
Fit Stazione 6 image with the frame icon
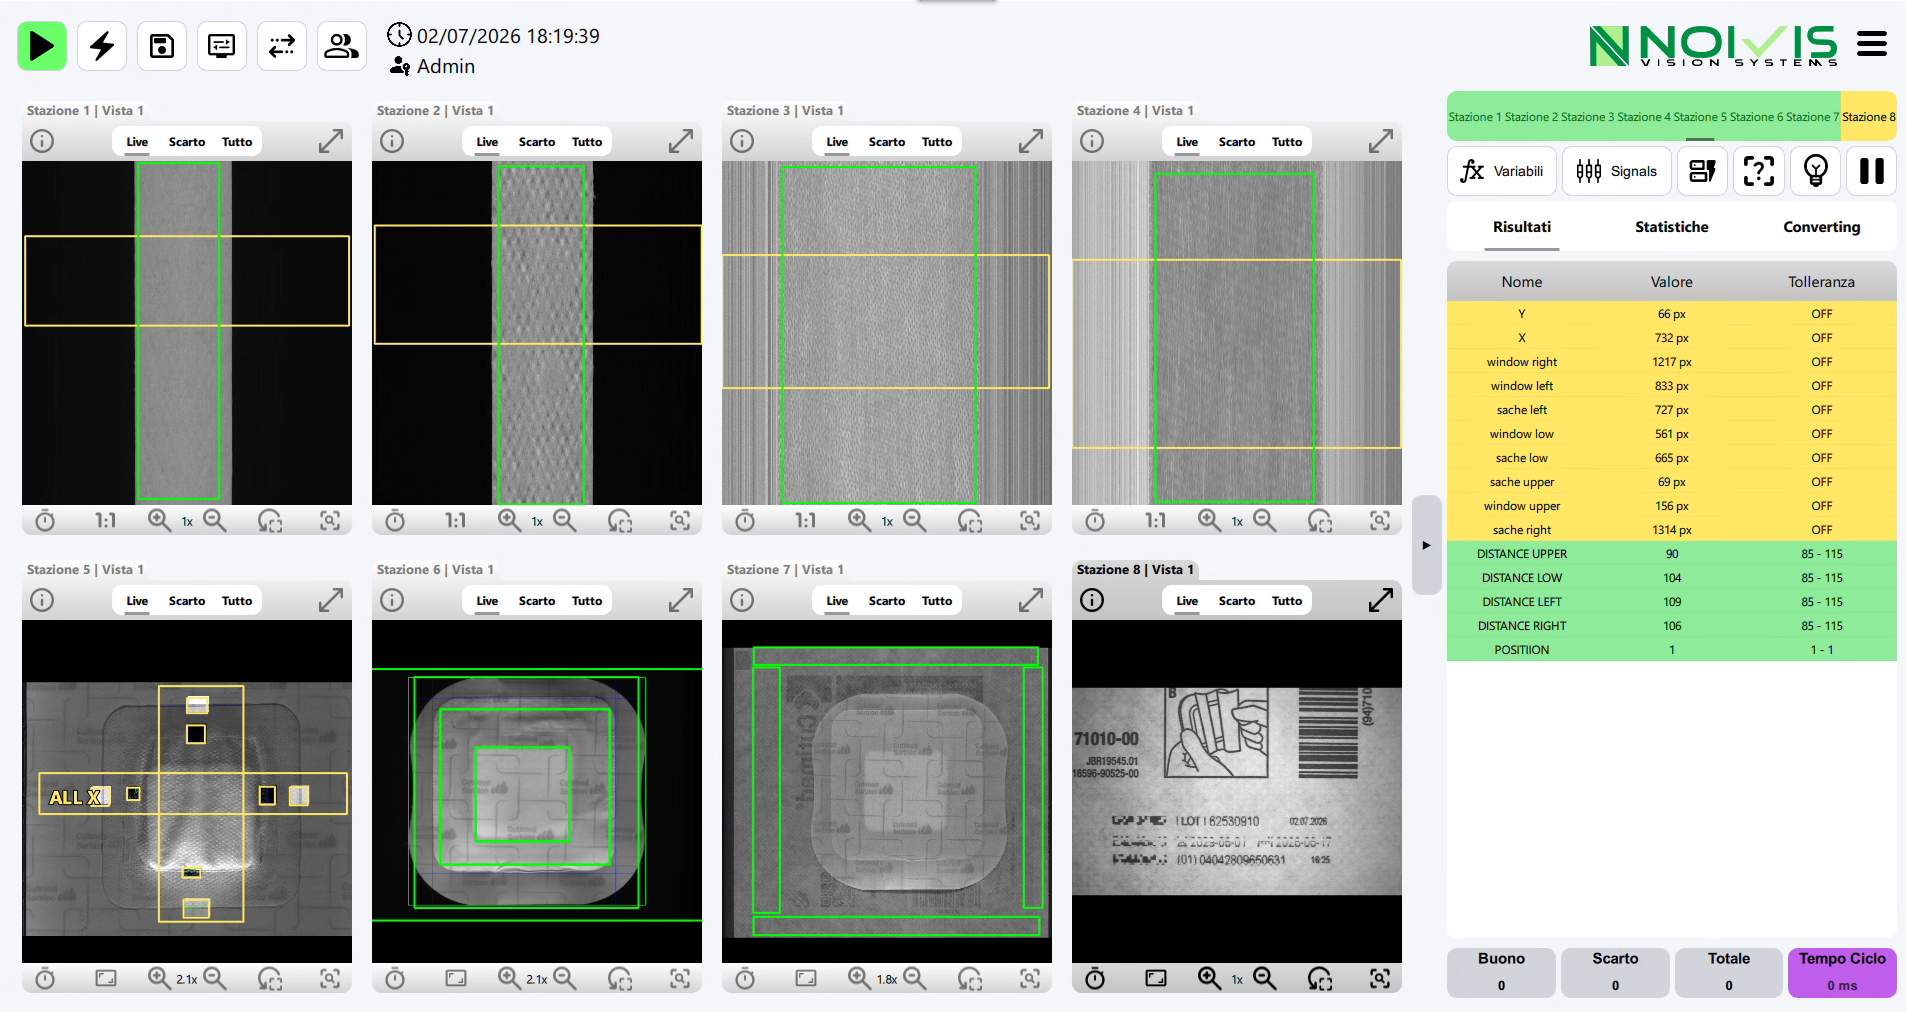456,978
